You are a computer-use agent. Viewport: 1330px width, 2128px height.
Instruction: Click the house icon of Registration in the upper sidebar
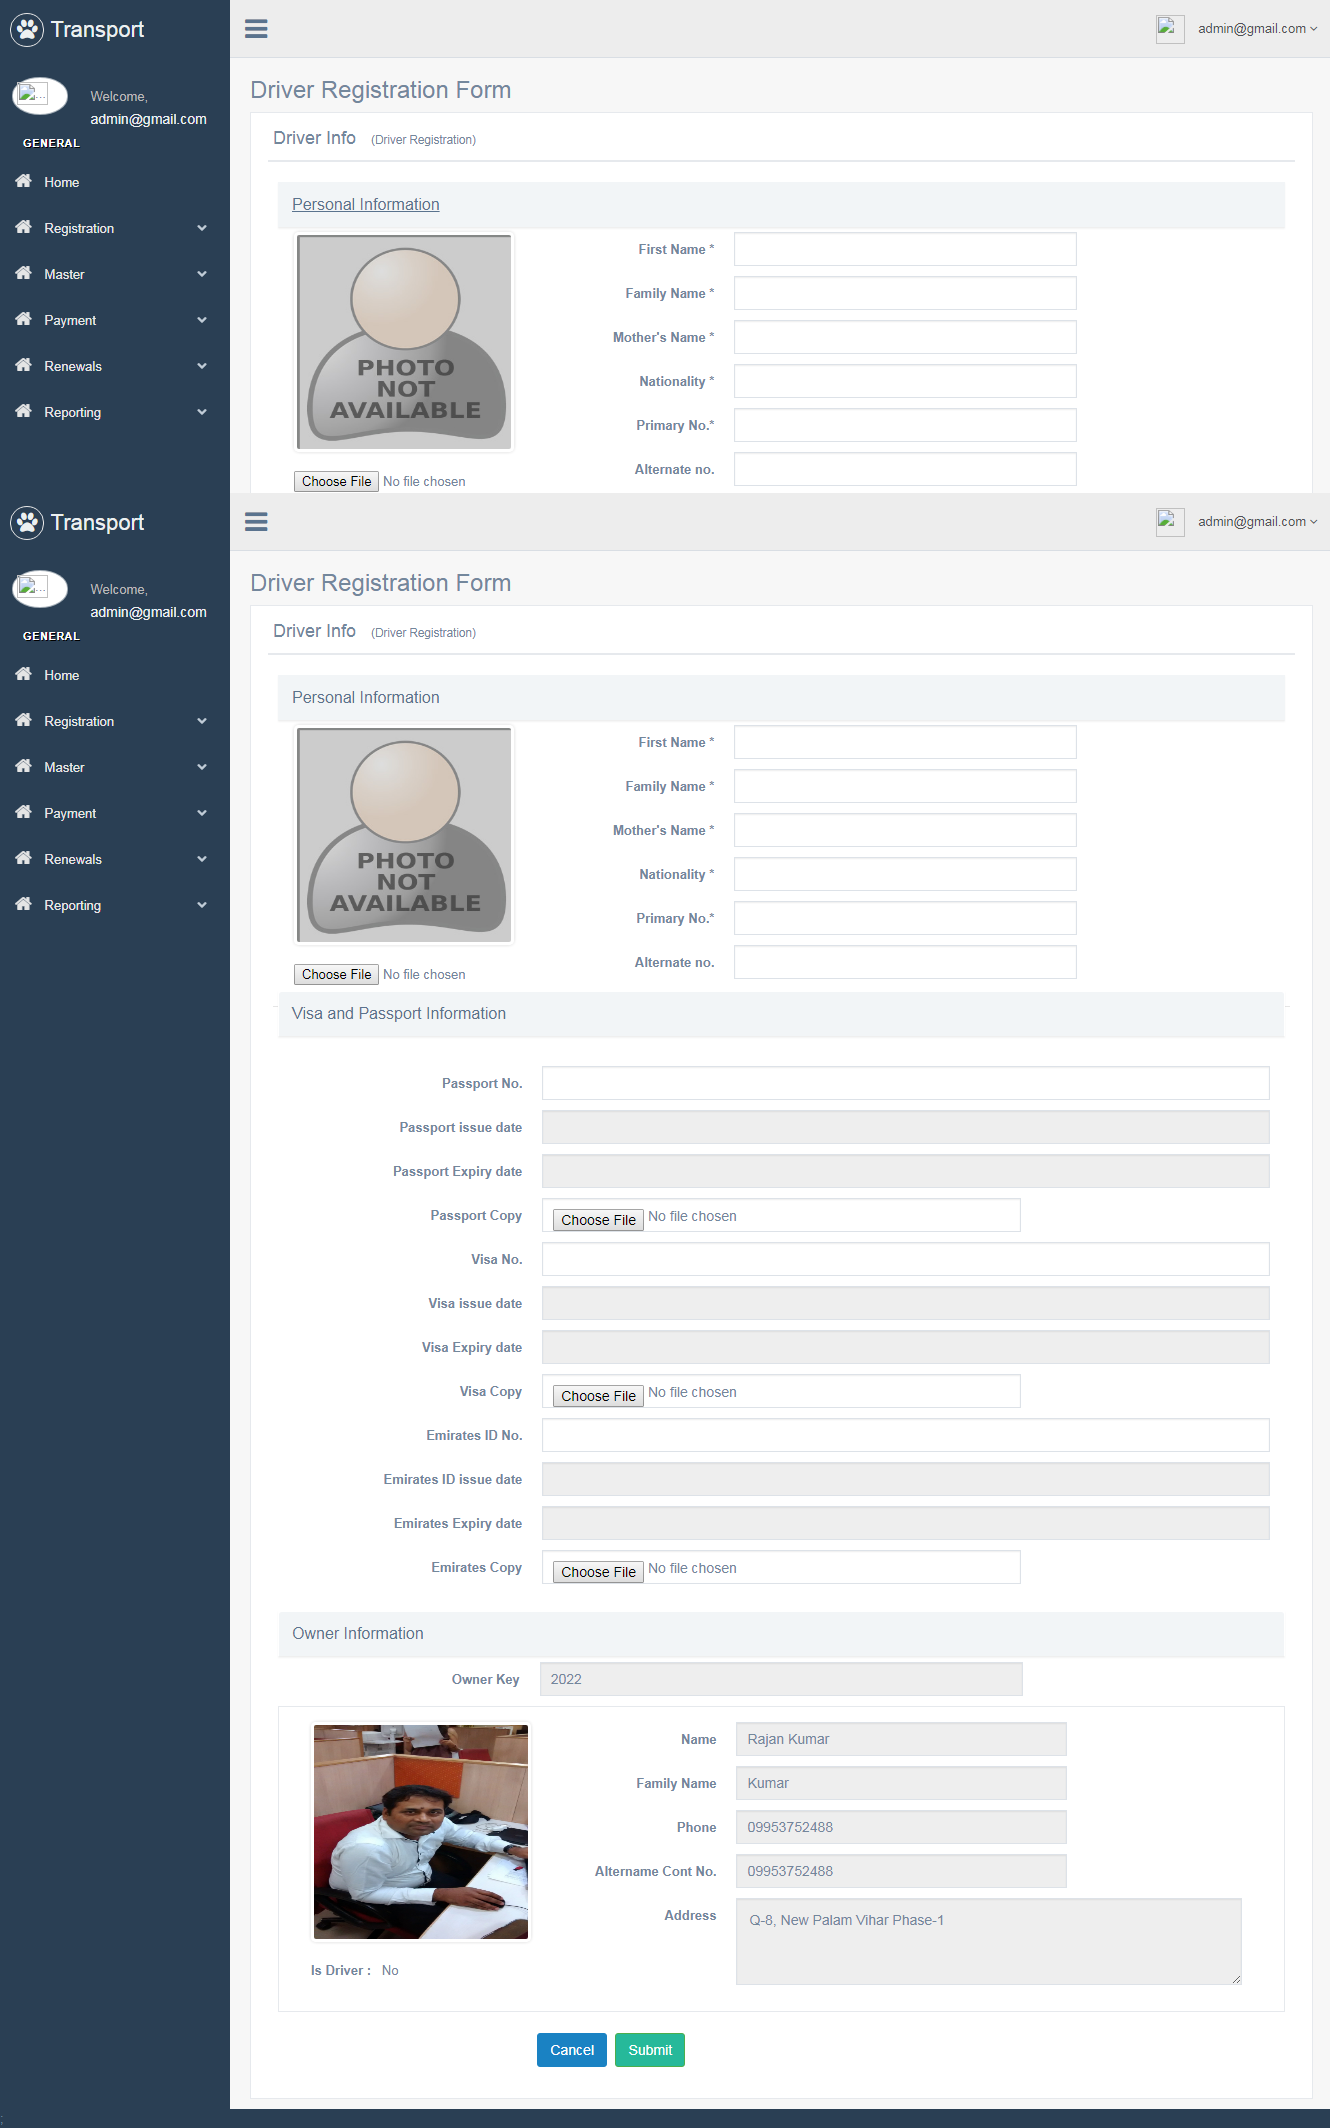click(x=24, y=227)
